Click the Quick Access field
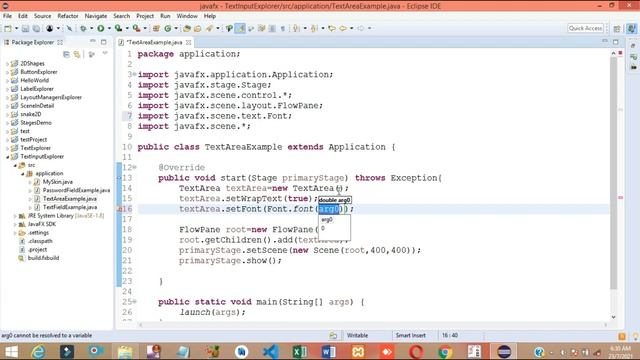Screen dimensions: 640x360 coord(585,28)
